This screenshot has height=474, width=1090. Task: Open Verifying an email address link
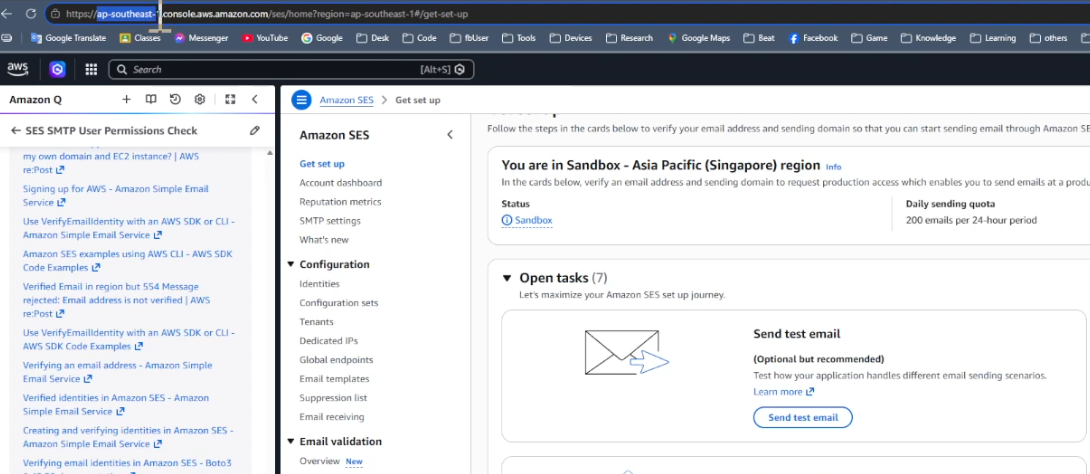(117, 372)
